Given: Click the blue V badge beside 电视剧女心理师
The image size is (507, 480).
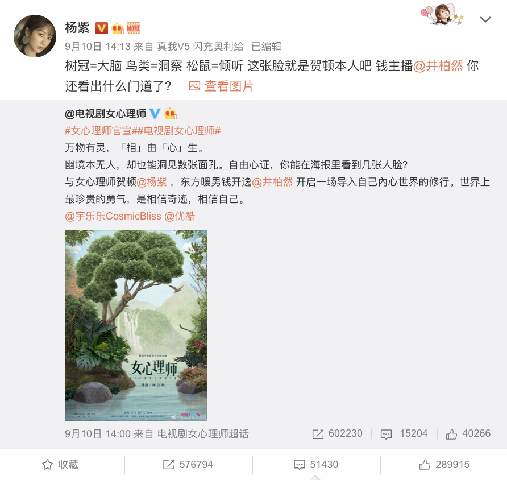Looking at the screenshot, I should point(154,114).
